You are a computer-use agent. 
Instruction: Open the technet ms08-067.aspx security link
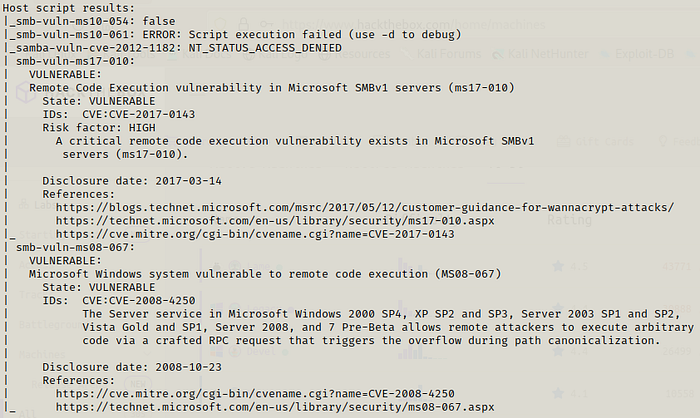[x=275, y=407]
